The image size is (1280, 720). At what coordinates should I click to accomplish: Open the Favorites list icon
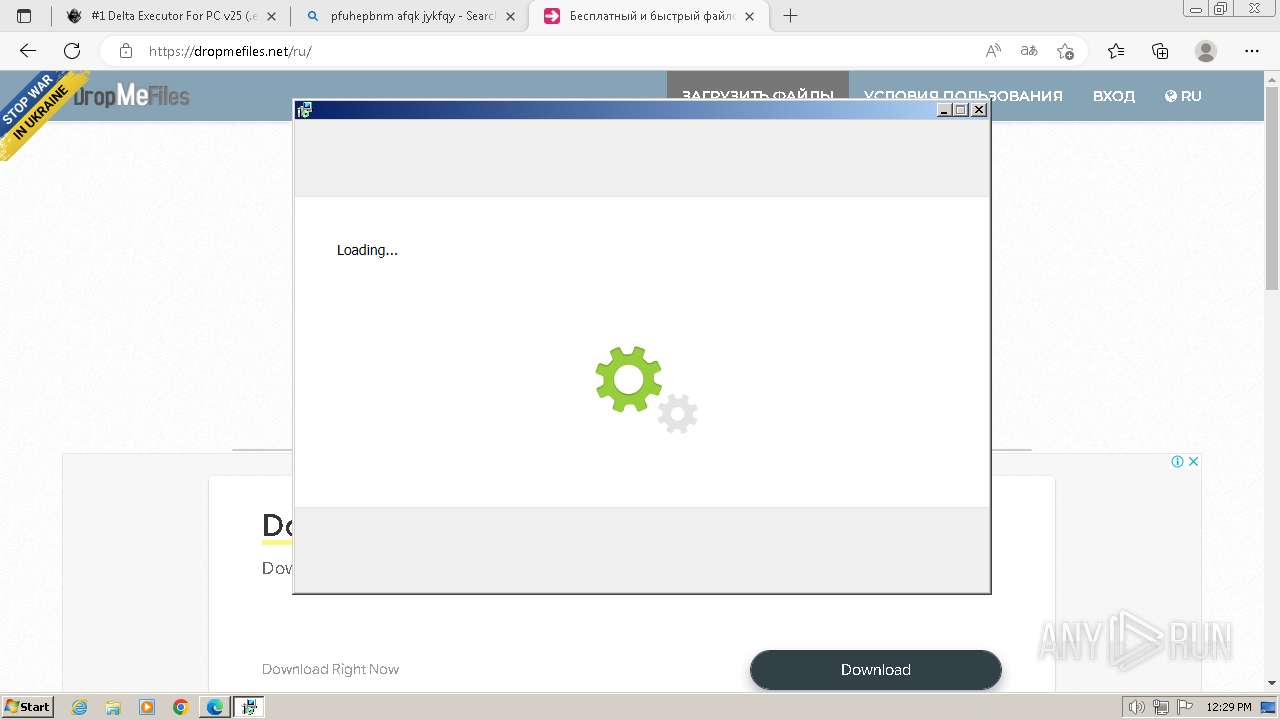pyautogui.click(x=1116, y=51)
